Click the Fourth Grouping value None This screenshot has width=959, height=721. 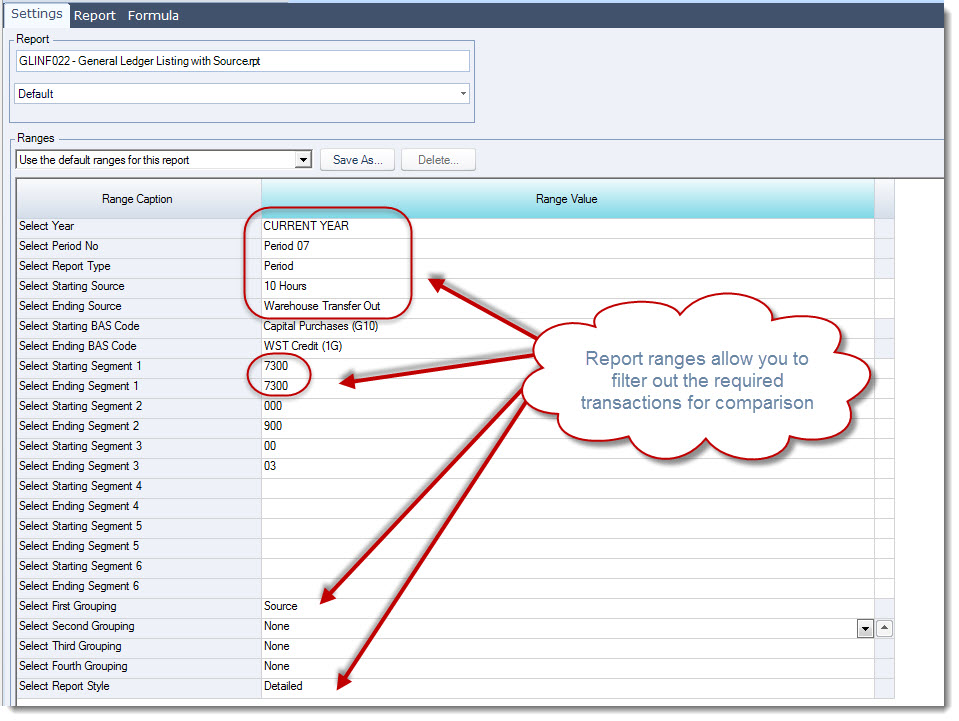point(568,666)
